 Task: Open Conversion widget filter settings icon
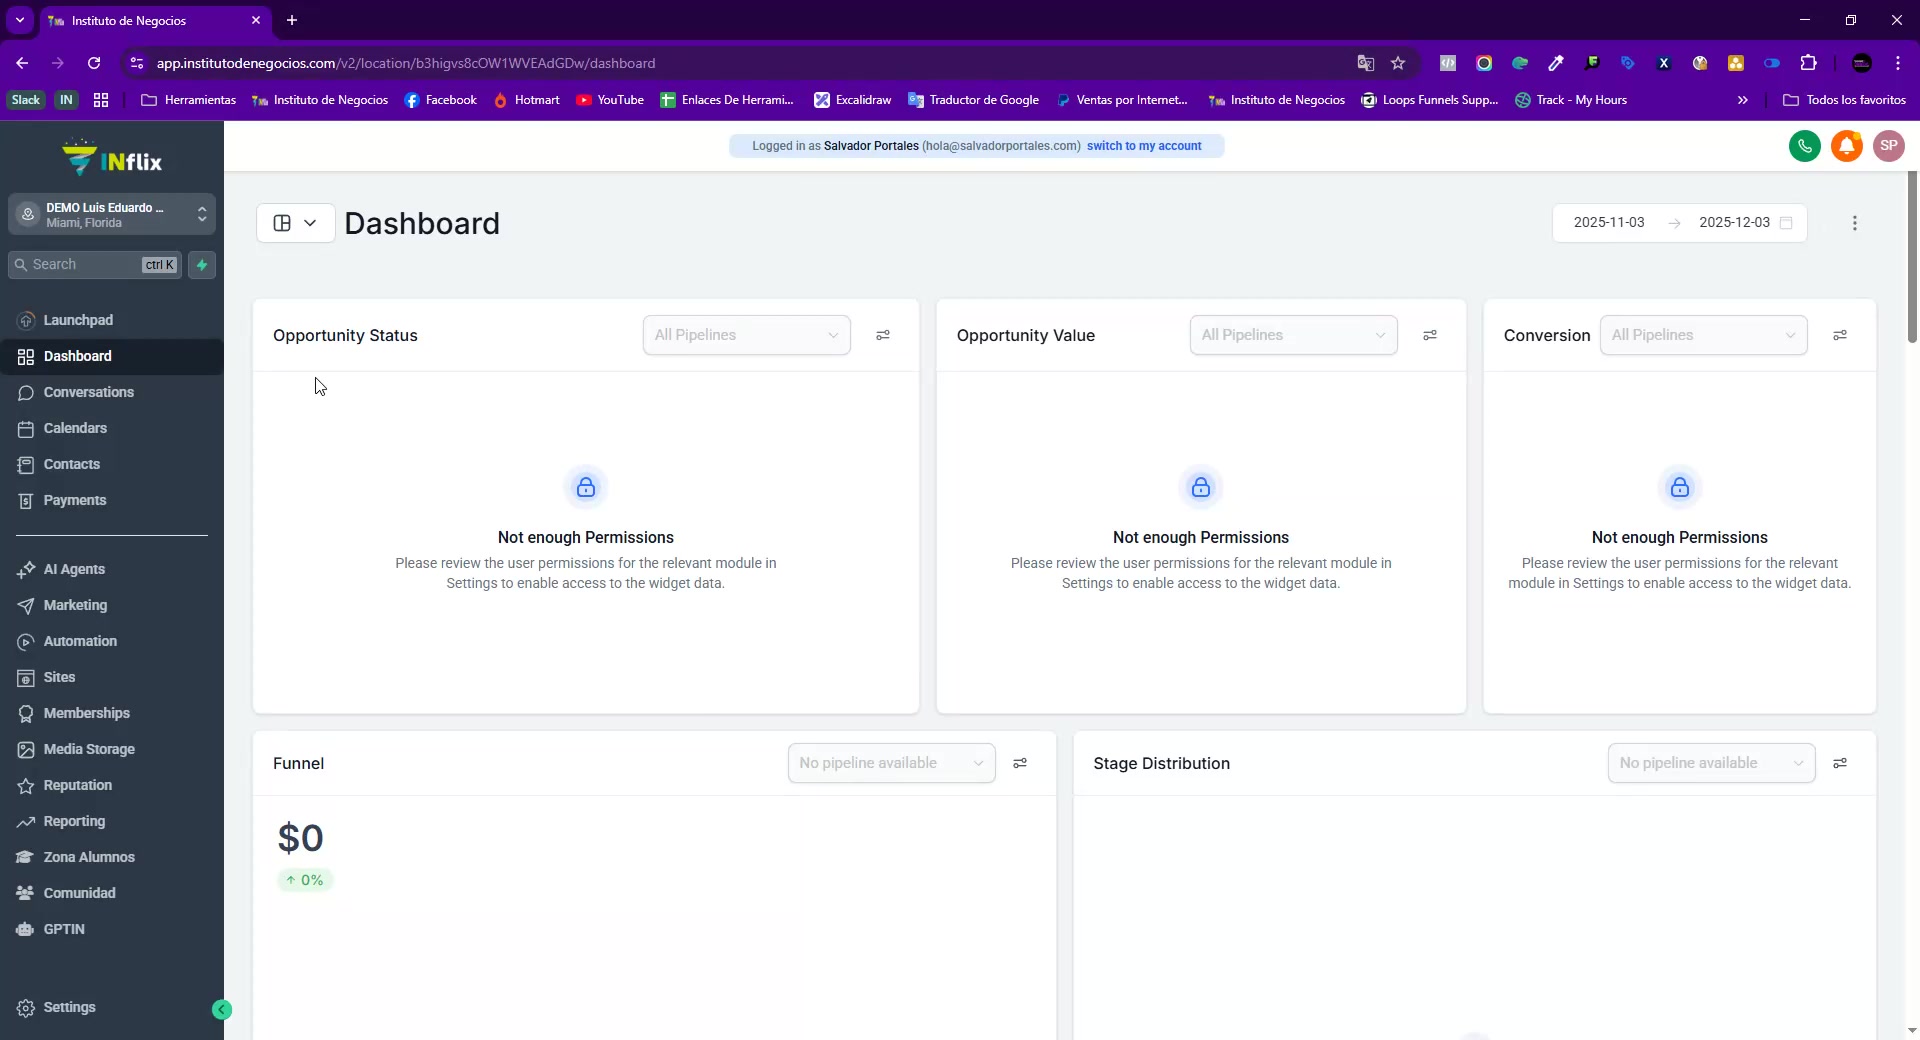pos(1839,336)
